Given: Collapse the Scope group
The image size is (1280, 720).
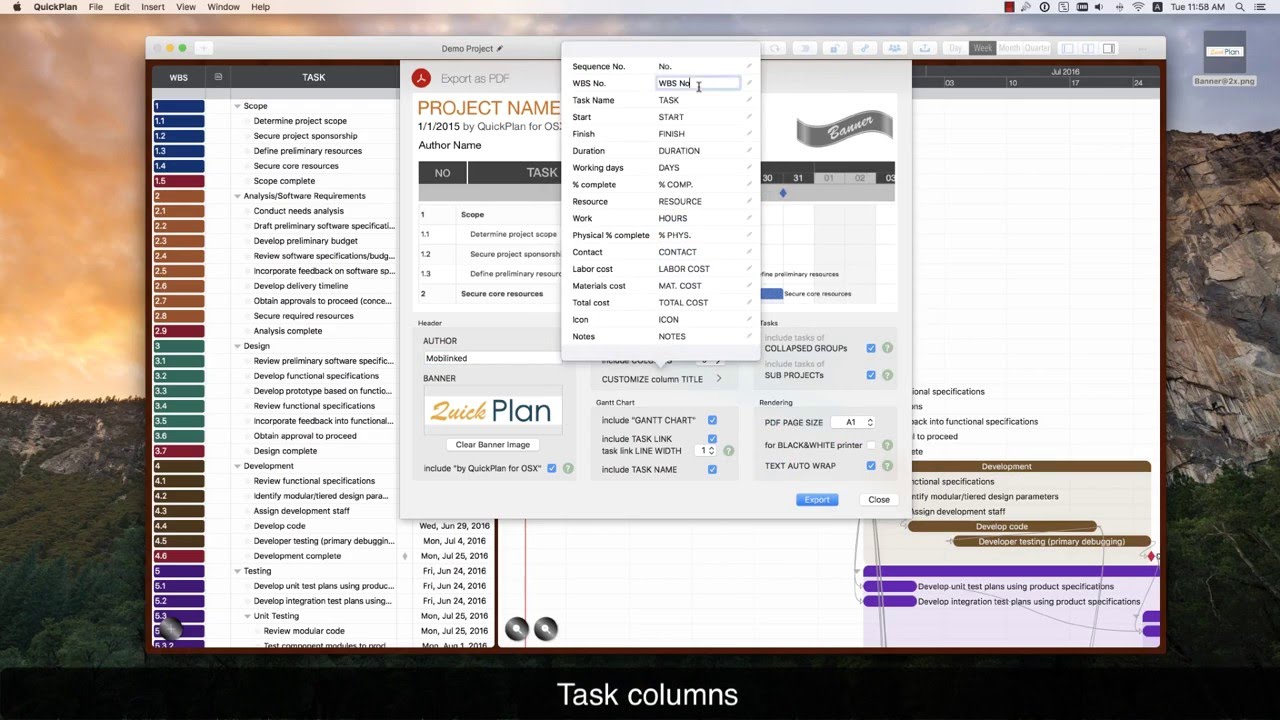Looking at the screenshot, I should click(x=237, y=106).
